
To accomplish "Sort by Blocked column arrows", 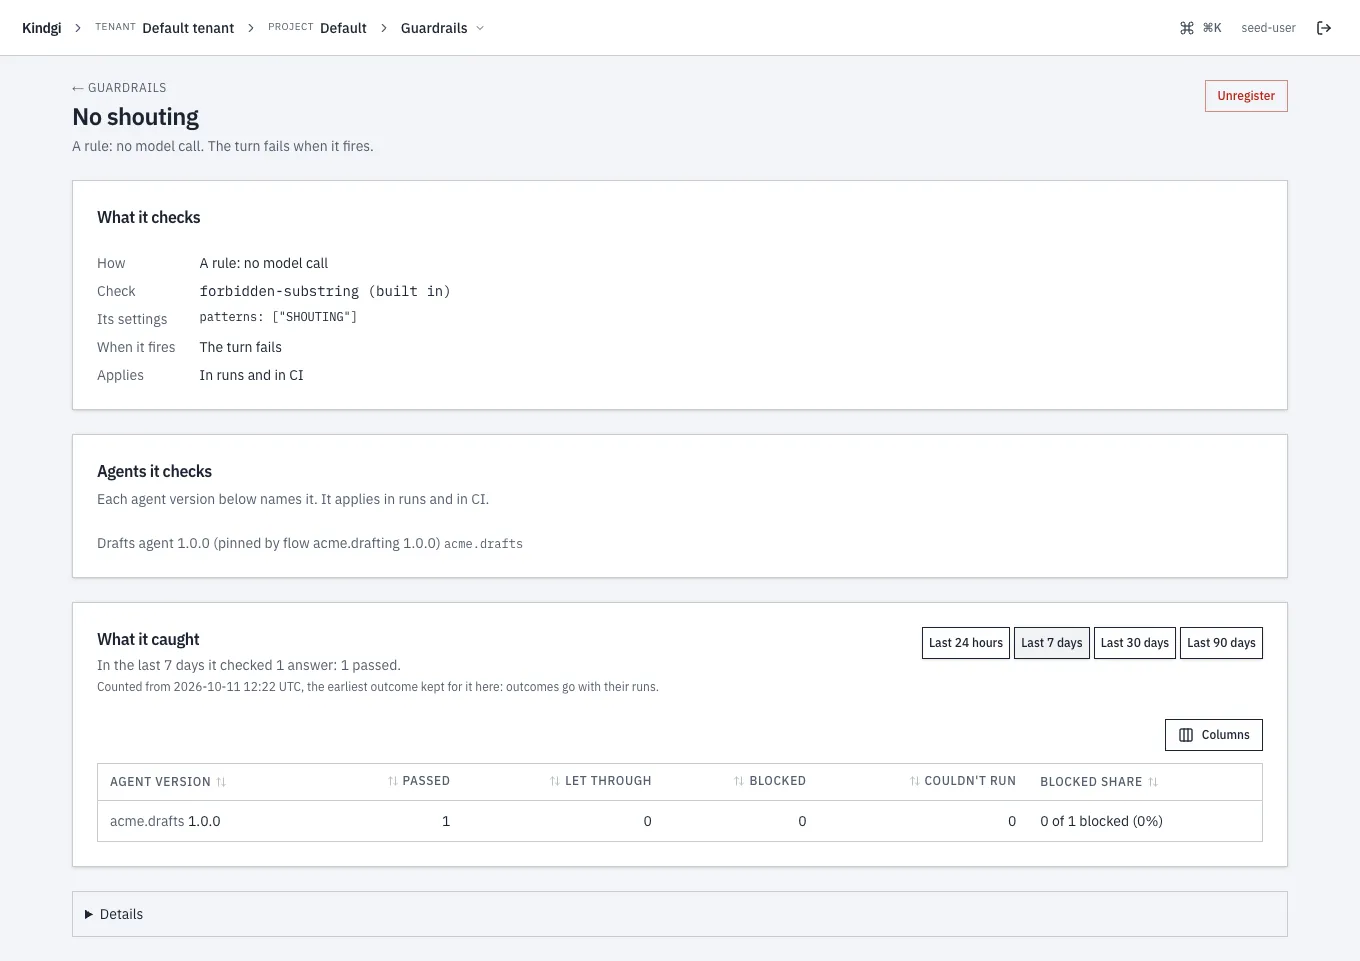I will pyautogui.click(x=739, y=781).
